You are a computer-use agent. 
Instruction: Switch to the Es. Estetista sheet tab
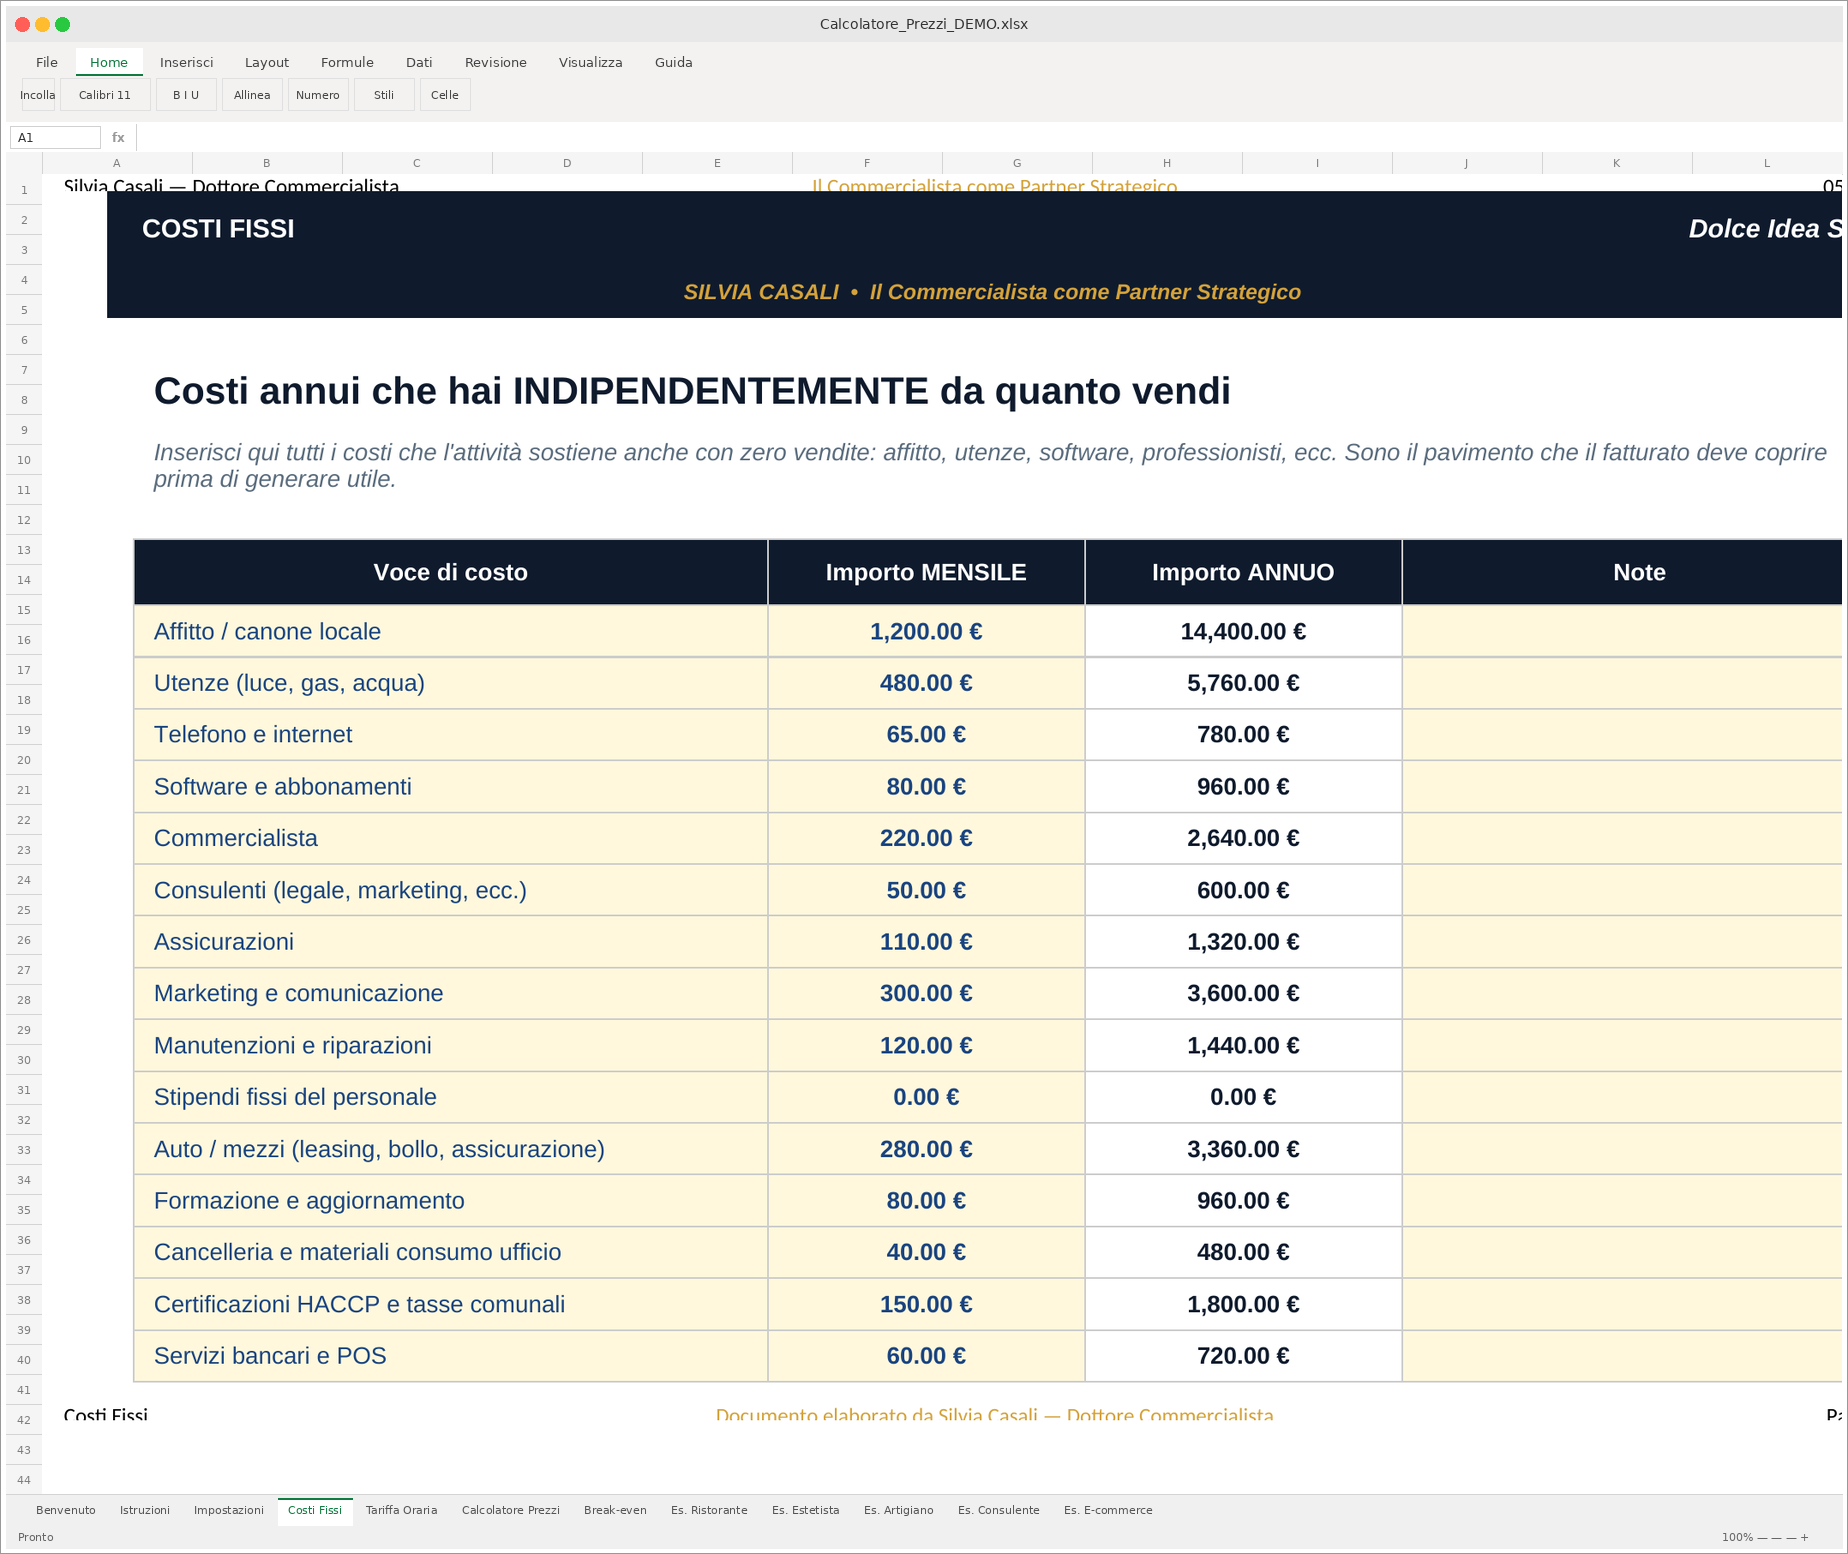806,1510
